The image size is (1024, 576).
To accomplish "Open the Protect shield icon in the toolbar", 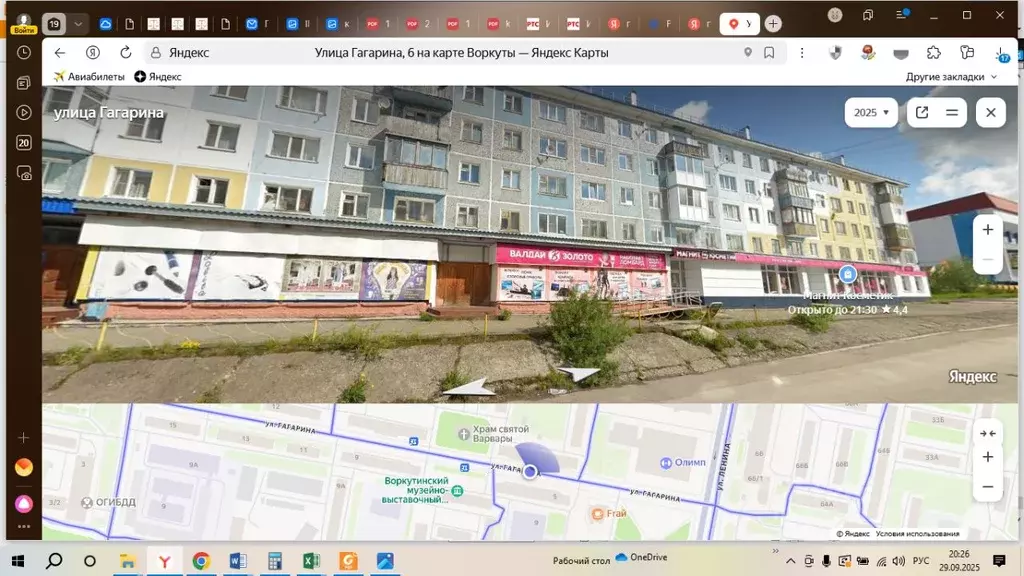I will 835,51.
